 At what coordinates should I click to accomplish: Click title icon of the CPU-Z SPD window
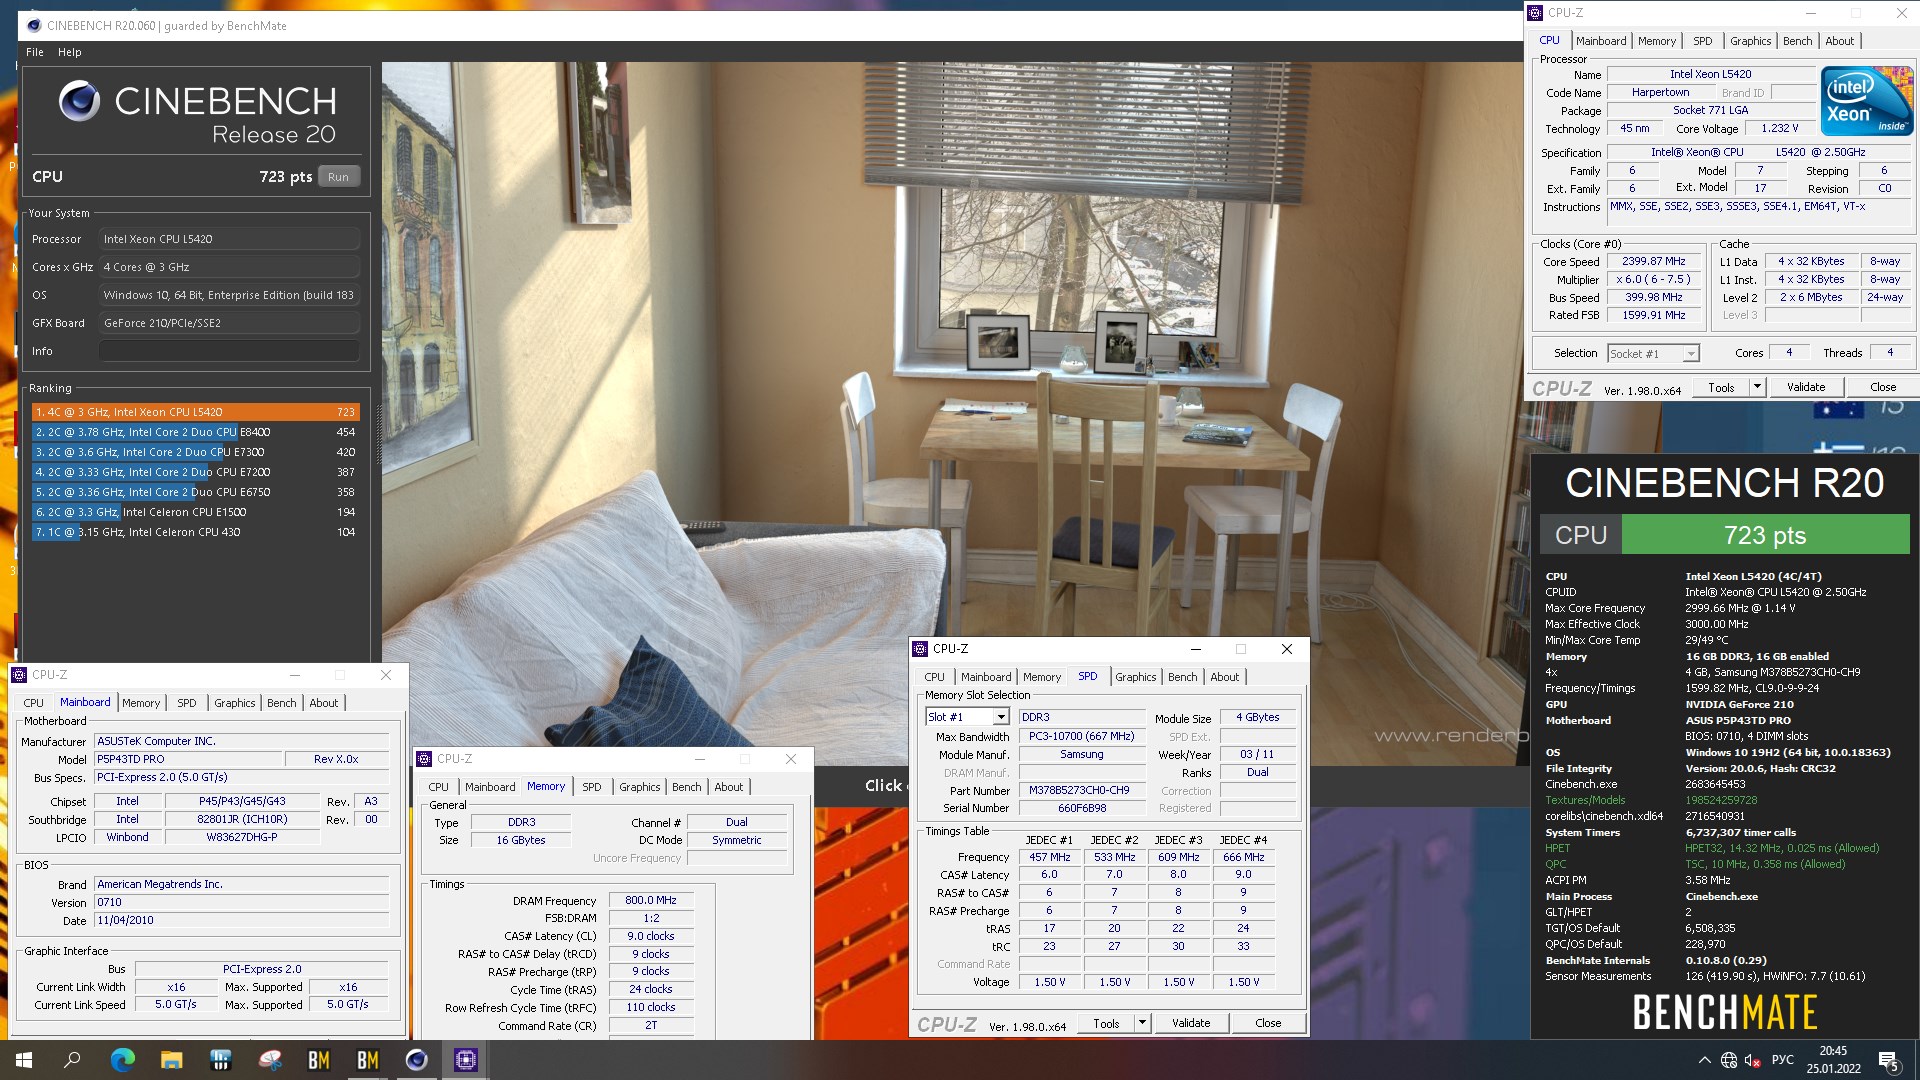920,649
